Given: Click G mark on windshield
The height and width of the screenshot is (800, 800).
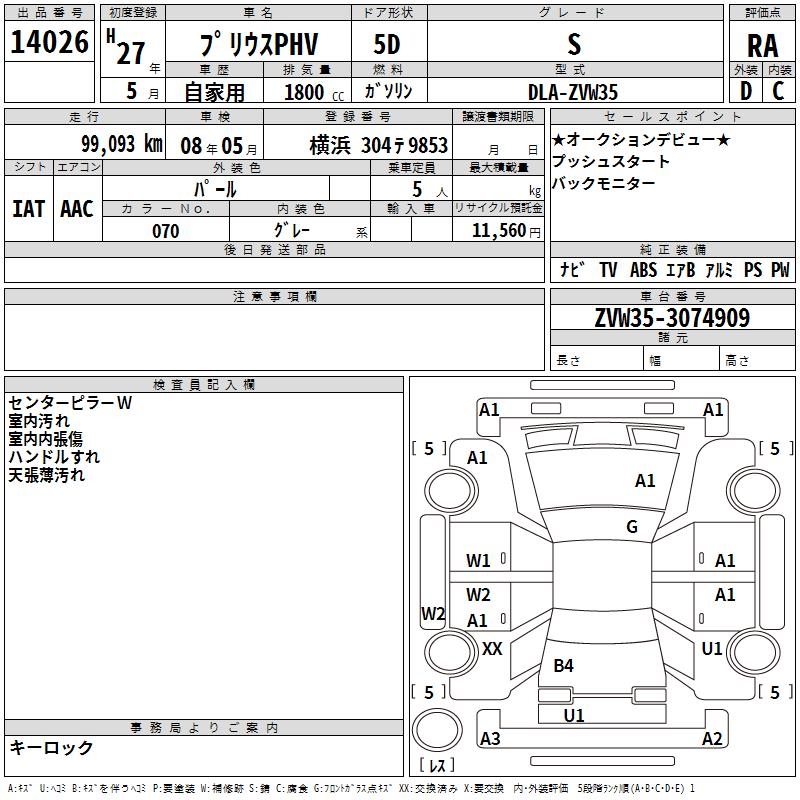Looking at the screenshot, I should (x=632, y=526).
